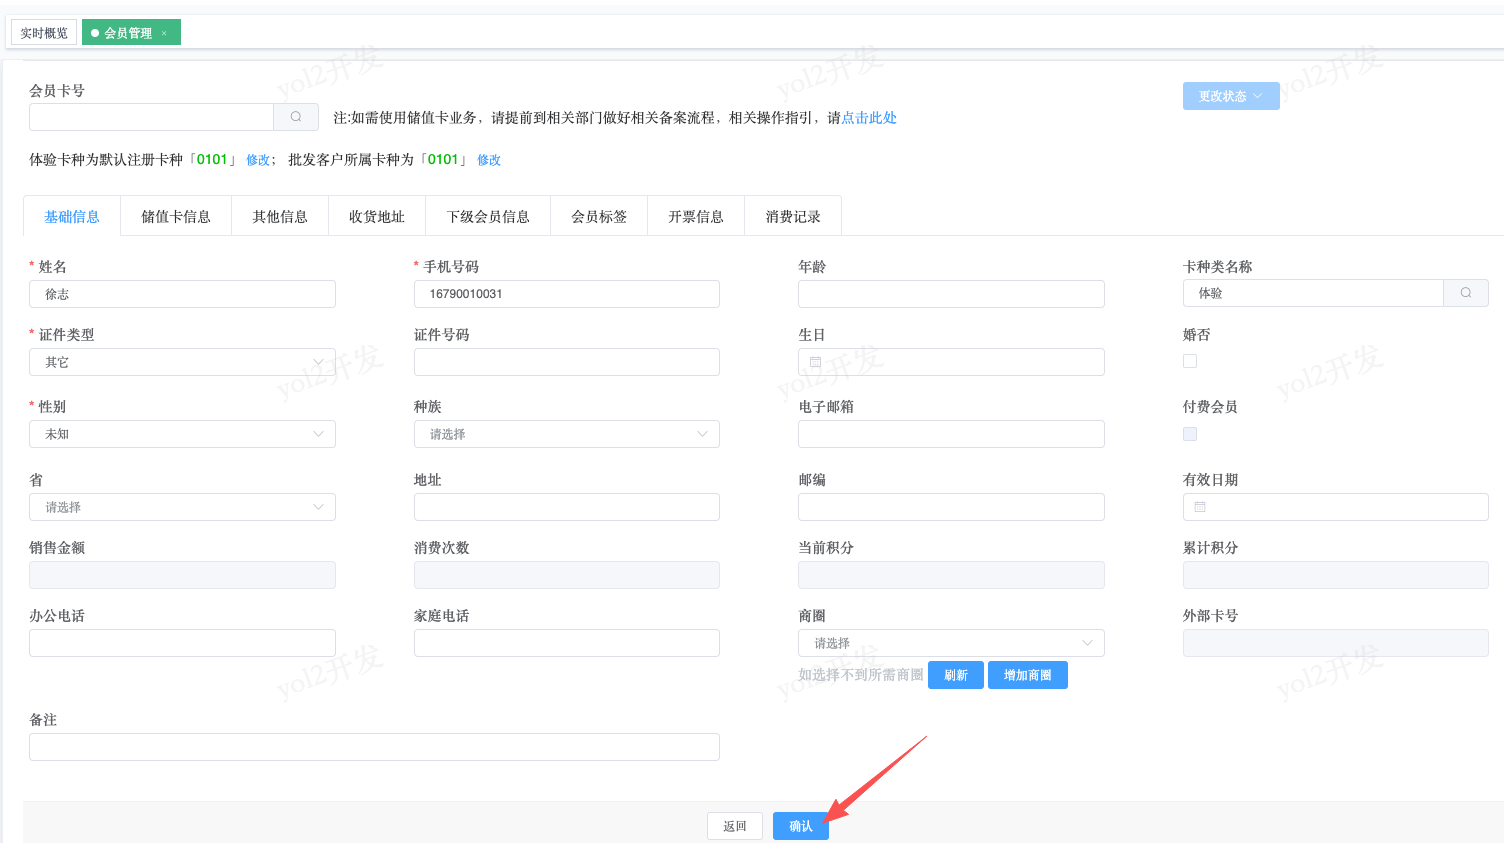
Task: Open the 更改状态 dropdown button
Action: click(x=1231, y=96)
